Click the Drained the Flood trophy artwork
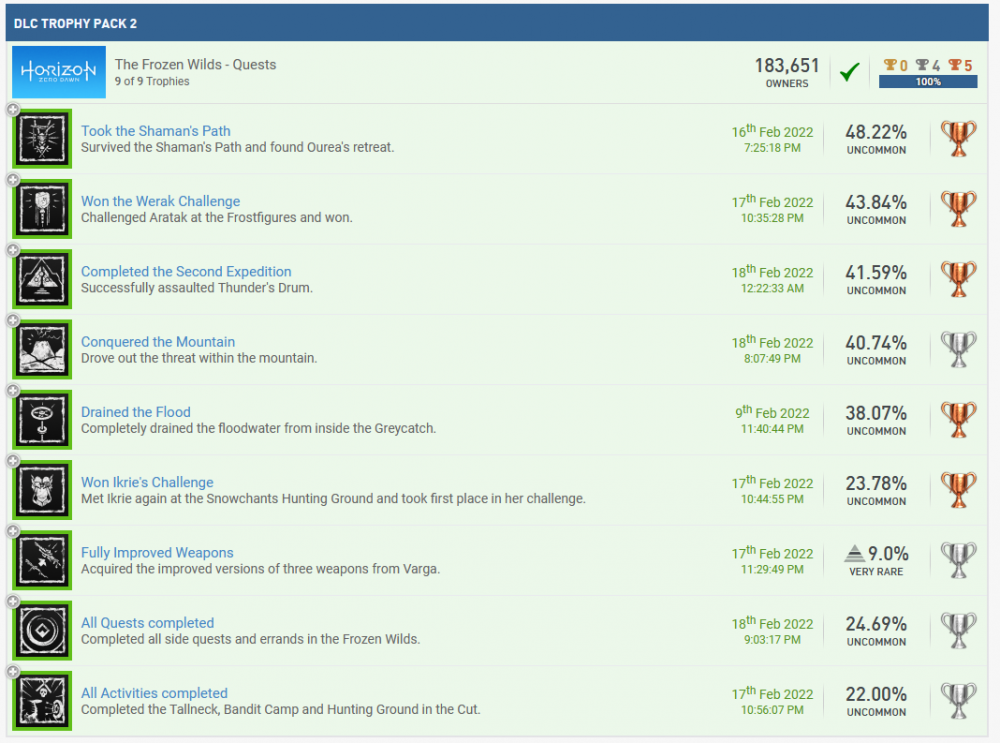The width and height of the screenshot is (1000, 743). (x=41, y=419)
